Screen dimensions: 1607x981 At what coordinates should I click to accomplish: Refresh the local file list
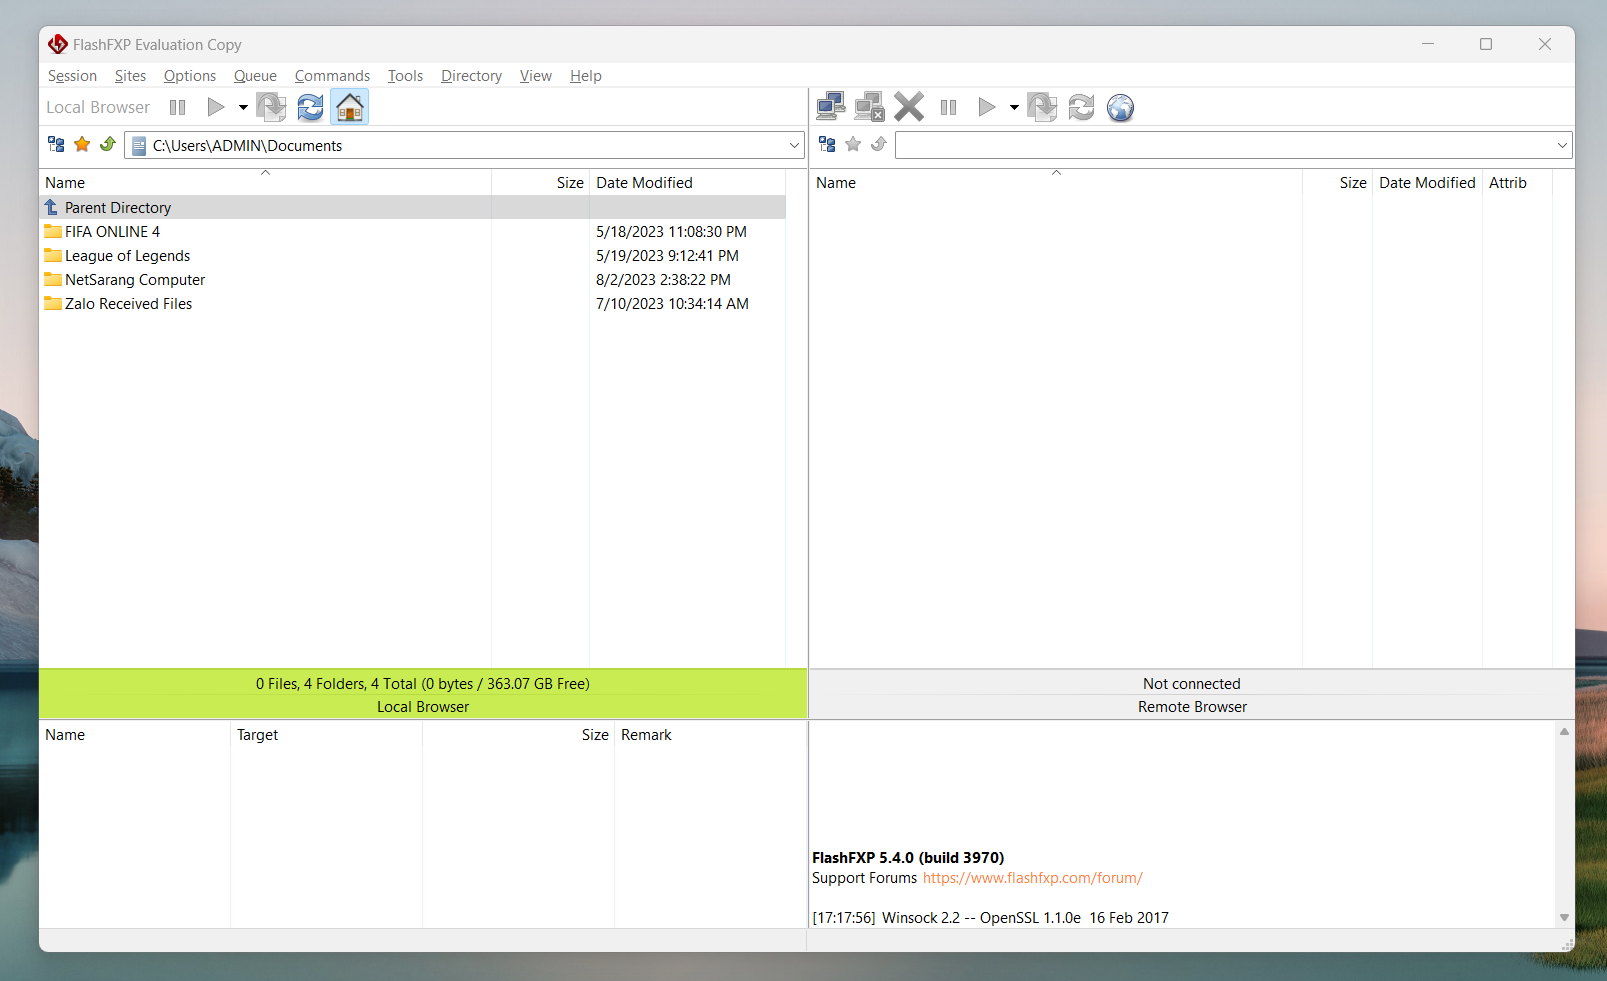pos(310,107)
